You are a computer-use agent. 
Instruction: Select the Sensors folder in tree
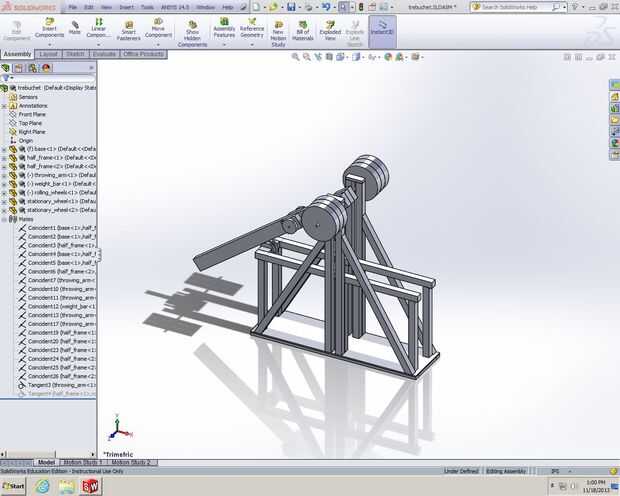(x=28, y=97)
